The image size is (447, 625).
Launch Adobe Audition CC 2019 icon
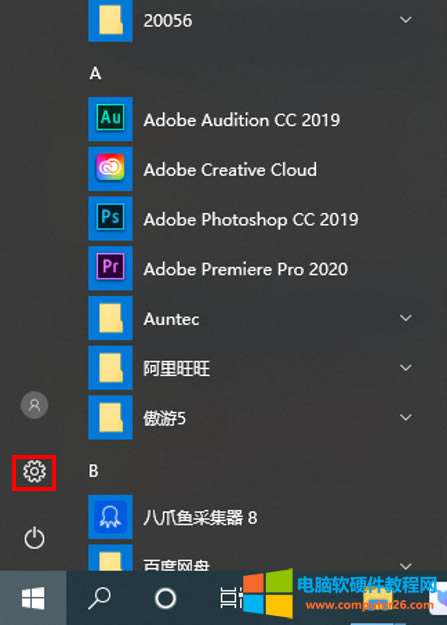110,119
